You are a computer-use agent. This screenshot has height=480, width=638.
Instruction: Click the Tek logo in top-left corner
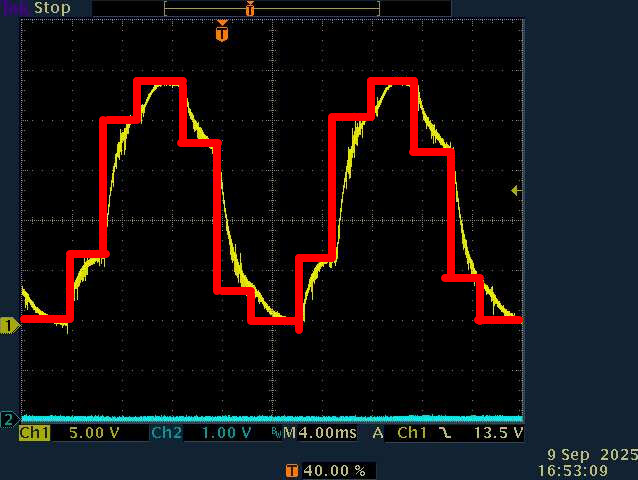point(14,8)
